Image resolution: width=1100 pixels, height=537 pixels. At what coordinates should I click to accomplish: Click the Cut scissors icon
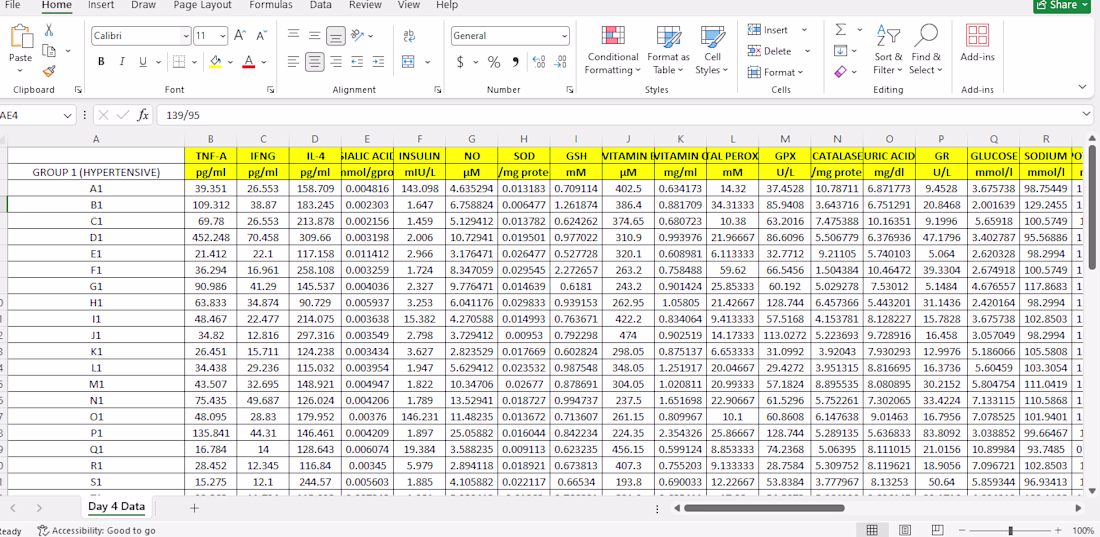click(x=48, y=30)
